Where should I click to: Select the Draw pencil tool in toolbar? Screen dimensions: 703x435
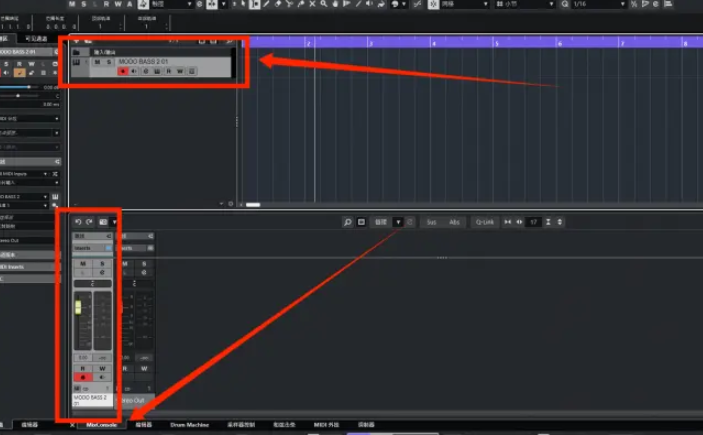point(266,4)
